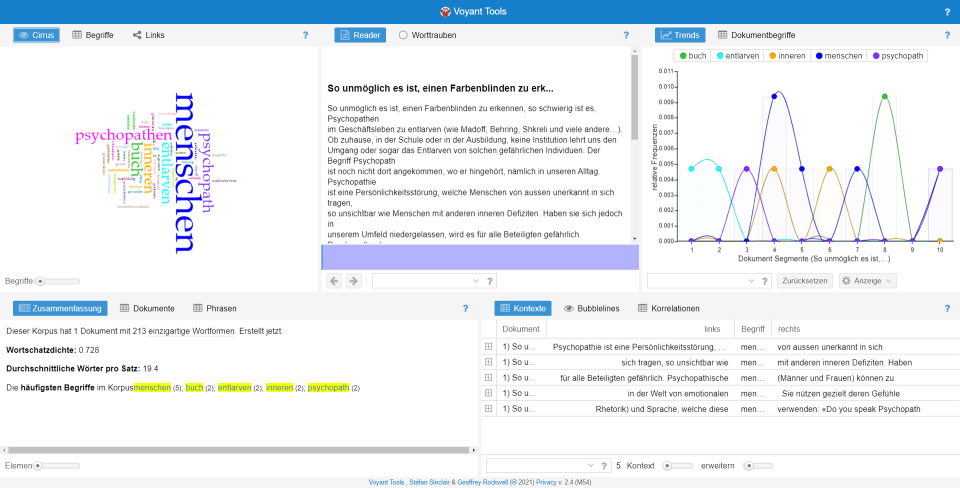
Task: Expand context row '(Männer und Frauen) können zu'
Action: tap(488, 377)
